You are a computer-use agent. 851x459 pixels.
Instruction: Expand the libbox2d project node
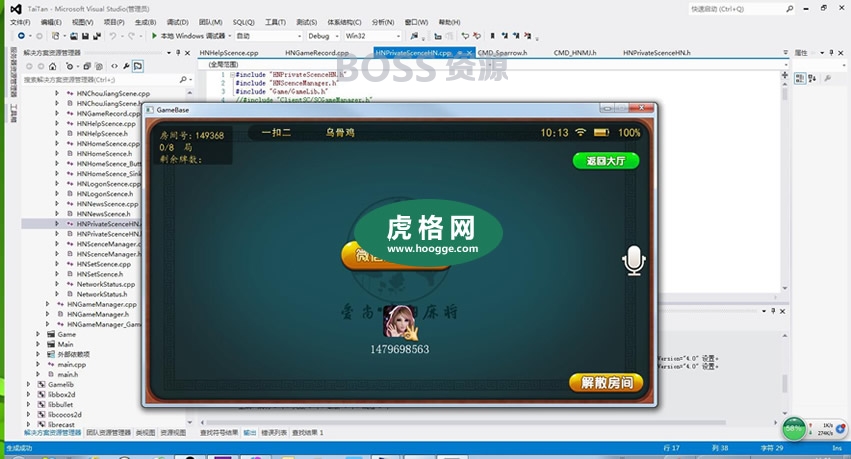[28, 394]
